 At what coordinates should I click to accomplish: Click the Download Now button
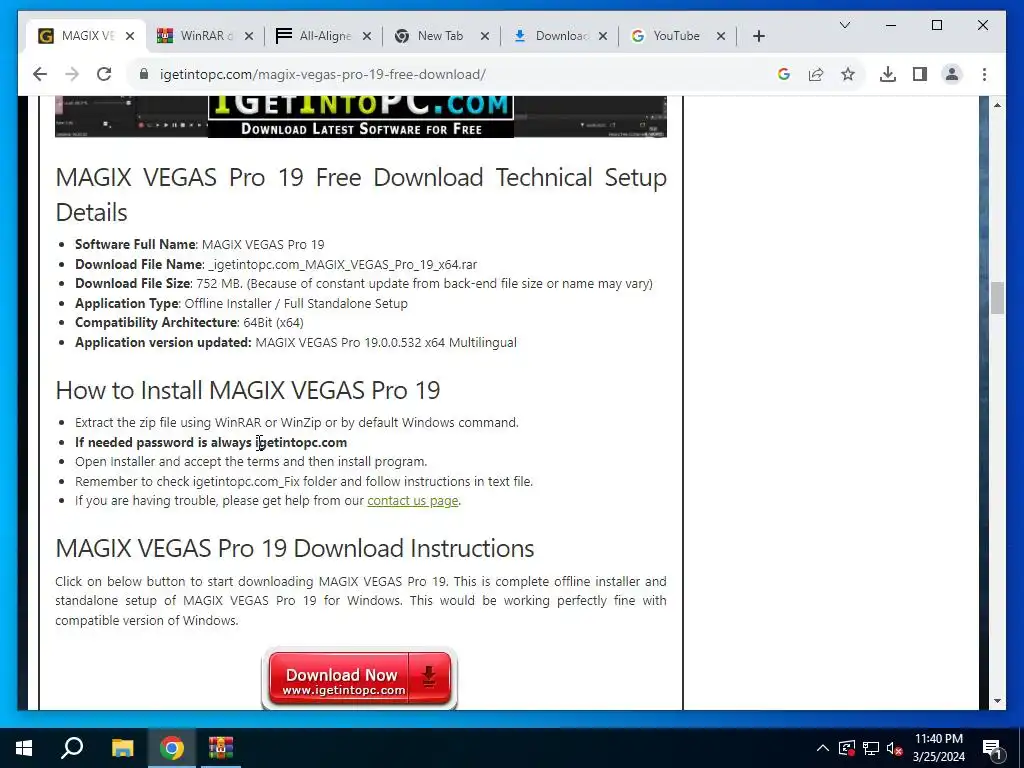[359, 679]
